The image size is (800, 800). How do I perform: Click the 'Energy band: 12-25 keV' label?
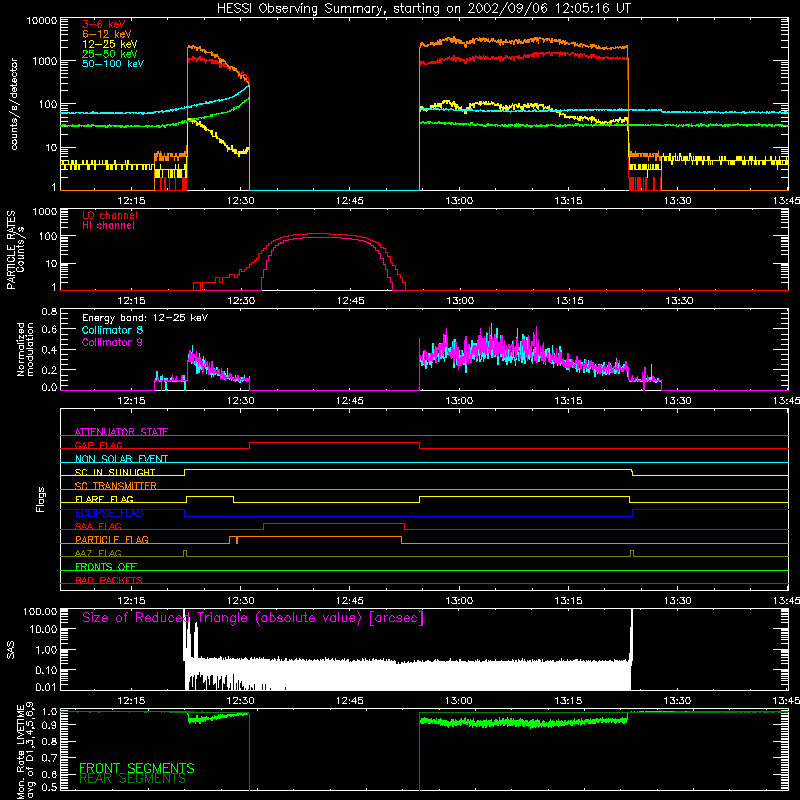point(145,318)
